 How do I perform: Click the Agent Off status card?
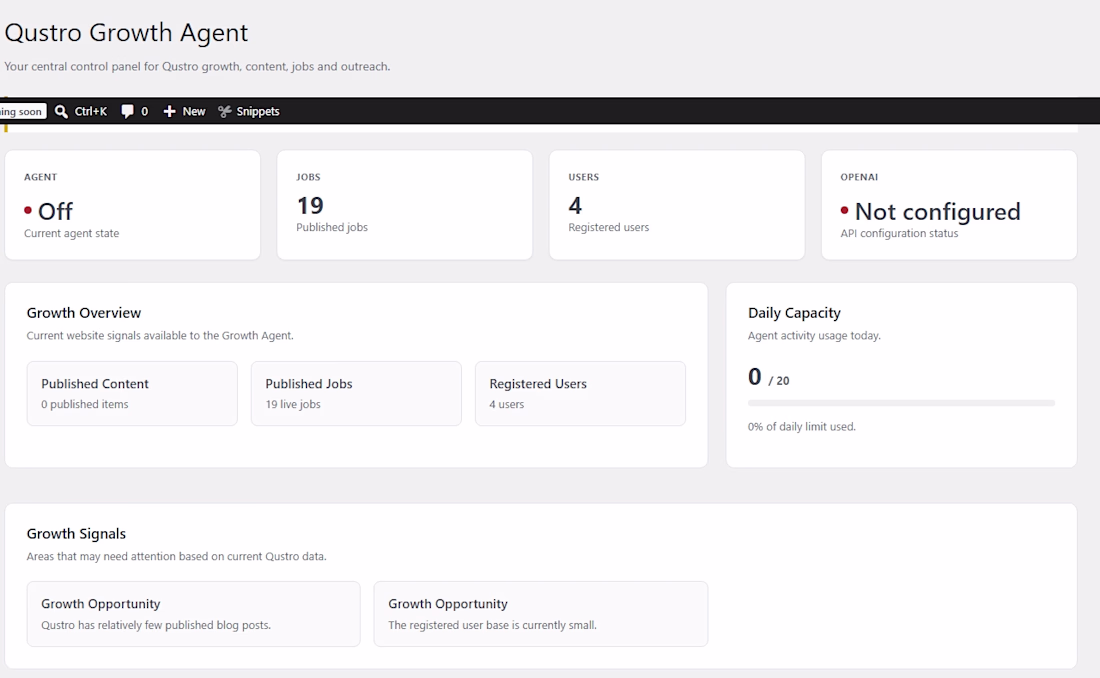(x=133, y=205)
